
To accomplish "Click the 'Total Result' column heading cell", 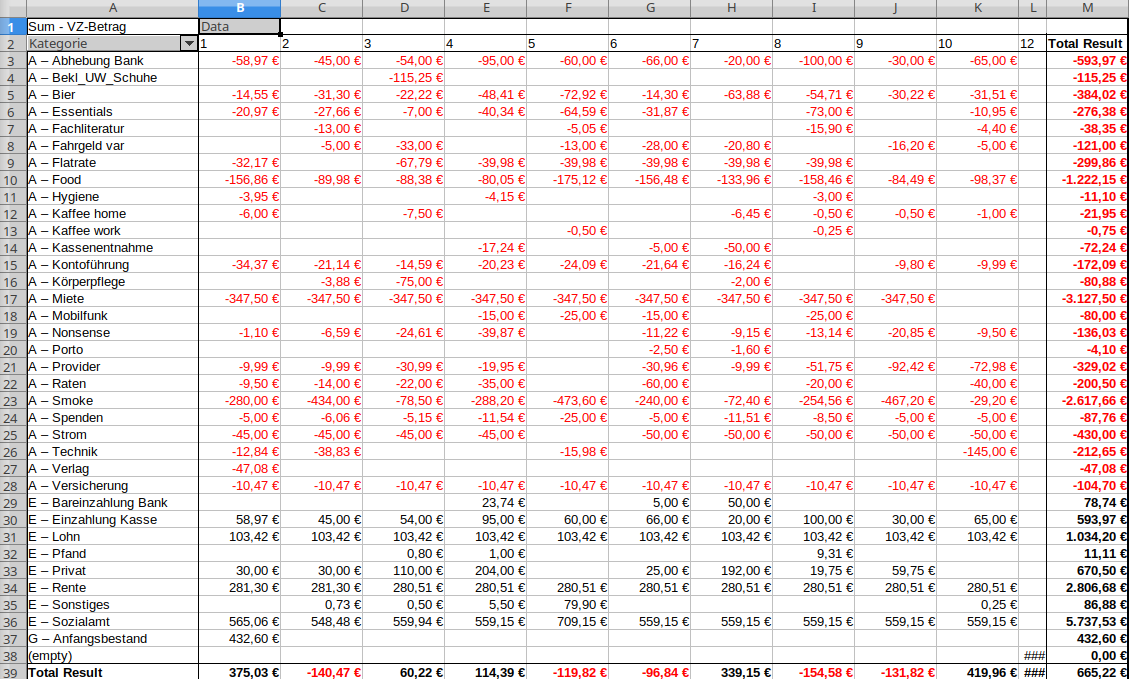I will pos(1086,44).
